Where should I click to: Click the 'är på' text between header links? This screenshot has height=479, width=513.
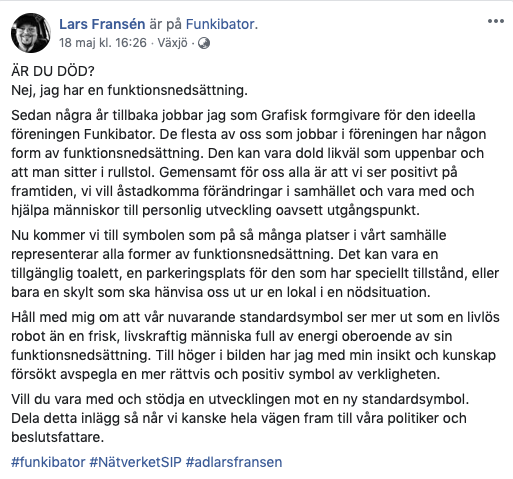click(x=165, y=24)
